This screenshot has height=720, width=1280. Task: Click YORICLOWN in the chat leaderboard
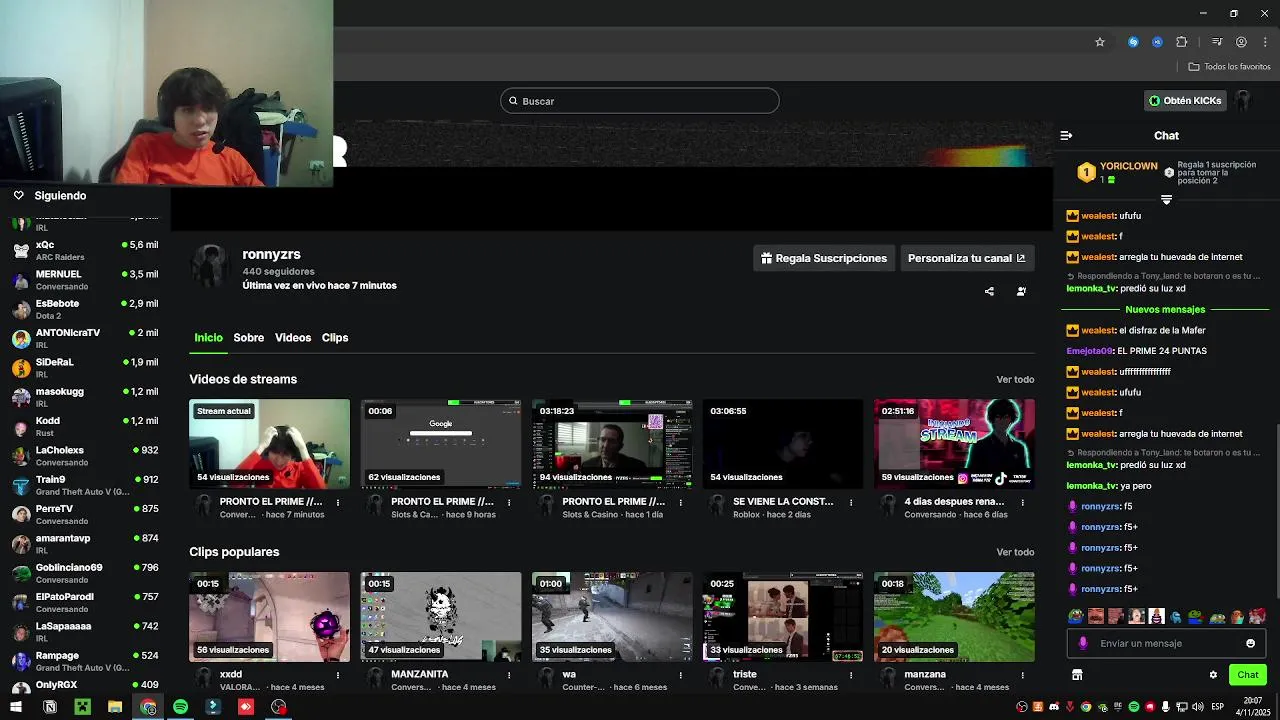click(x=1128, y=166)
